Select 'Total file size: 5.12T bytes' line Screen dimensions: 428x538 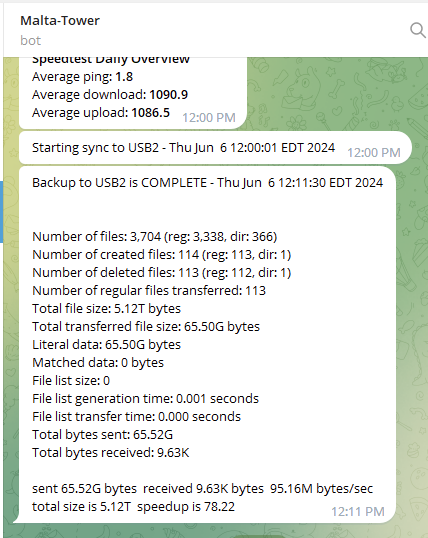[x=106, y=308]
